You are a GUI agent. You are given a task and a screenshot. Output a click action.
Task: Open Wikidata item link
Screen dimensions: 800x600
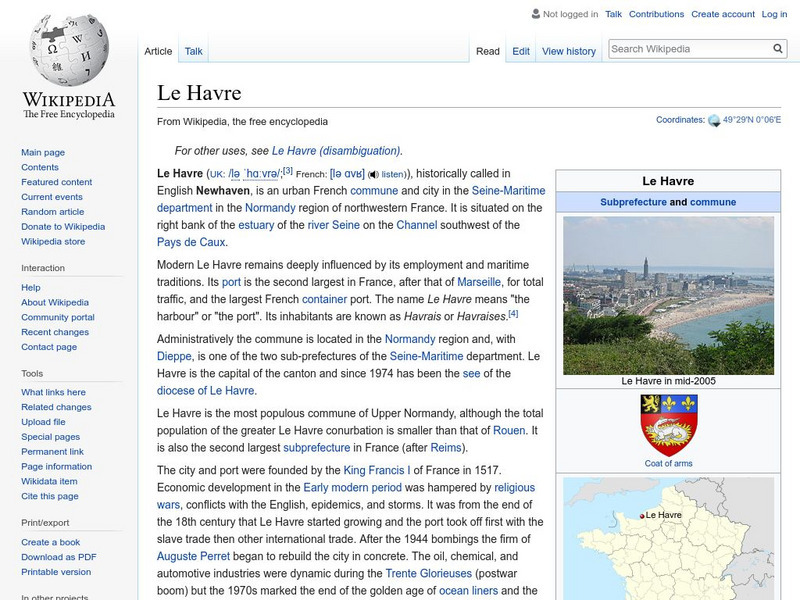(x=49, y=481)
